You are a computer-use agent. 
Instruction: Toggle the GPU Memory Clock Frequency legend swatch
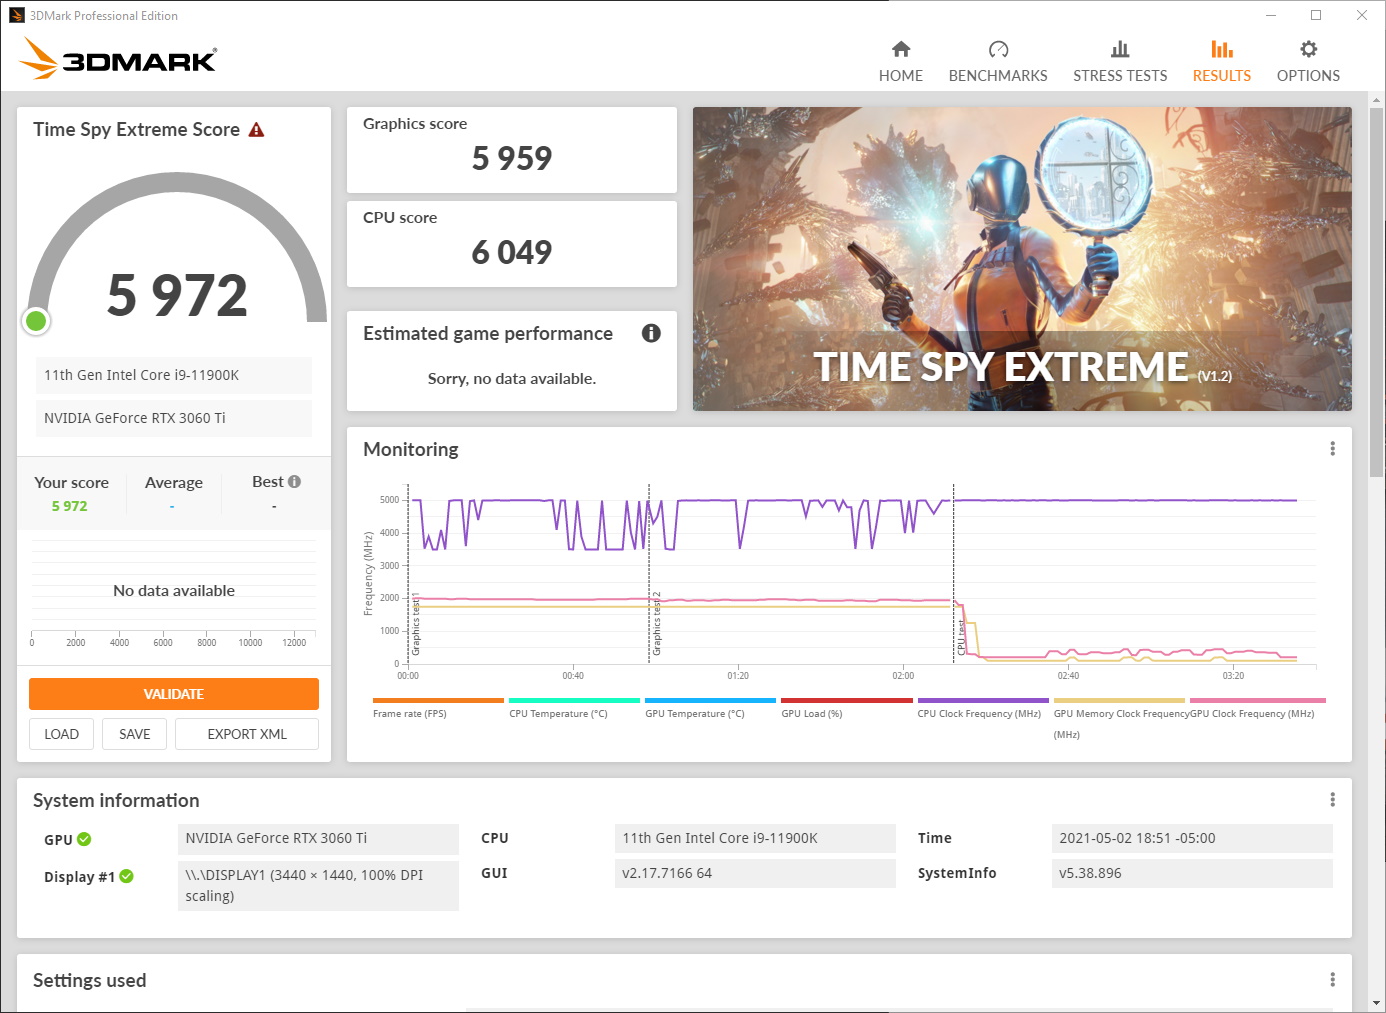1119,700
